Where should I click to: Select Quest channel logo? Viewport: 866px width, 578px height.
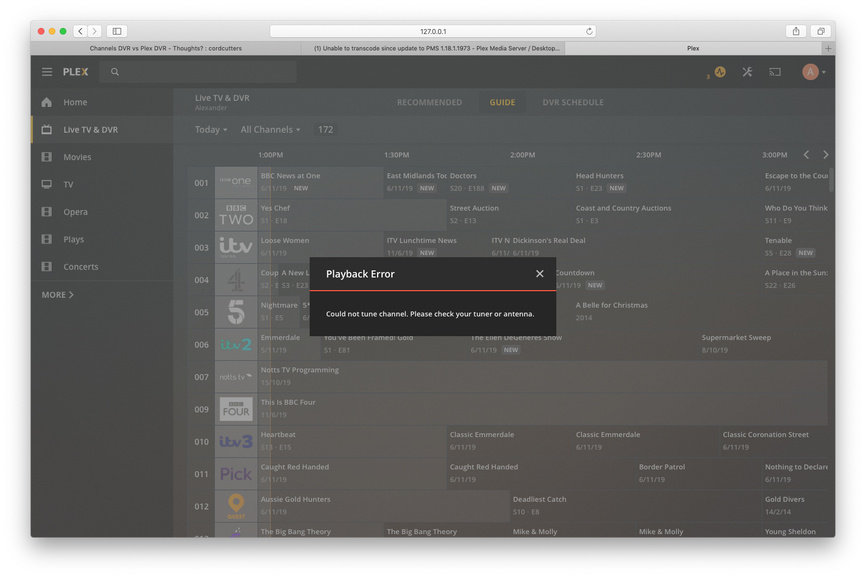pyautogui.click(x=236, y=506)
